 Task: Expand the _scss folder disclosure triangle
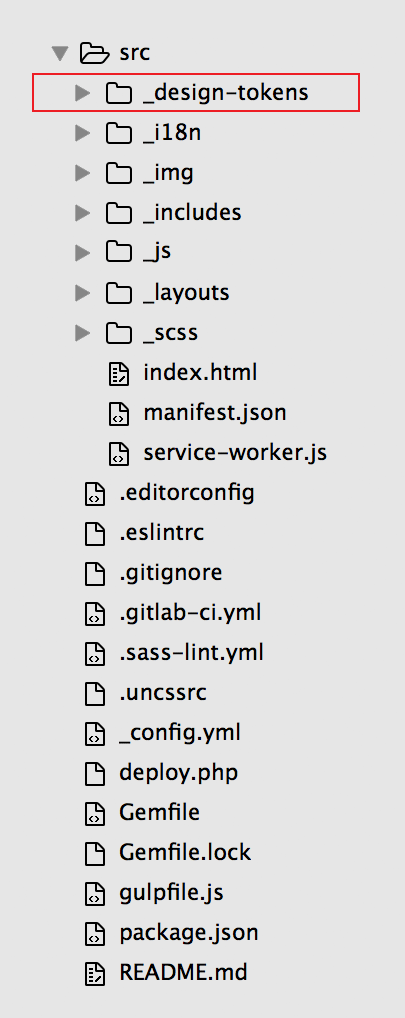tap(82, 334)
